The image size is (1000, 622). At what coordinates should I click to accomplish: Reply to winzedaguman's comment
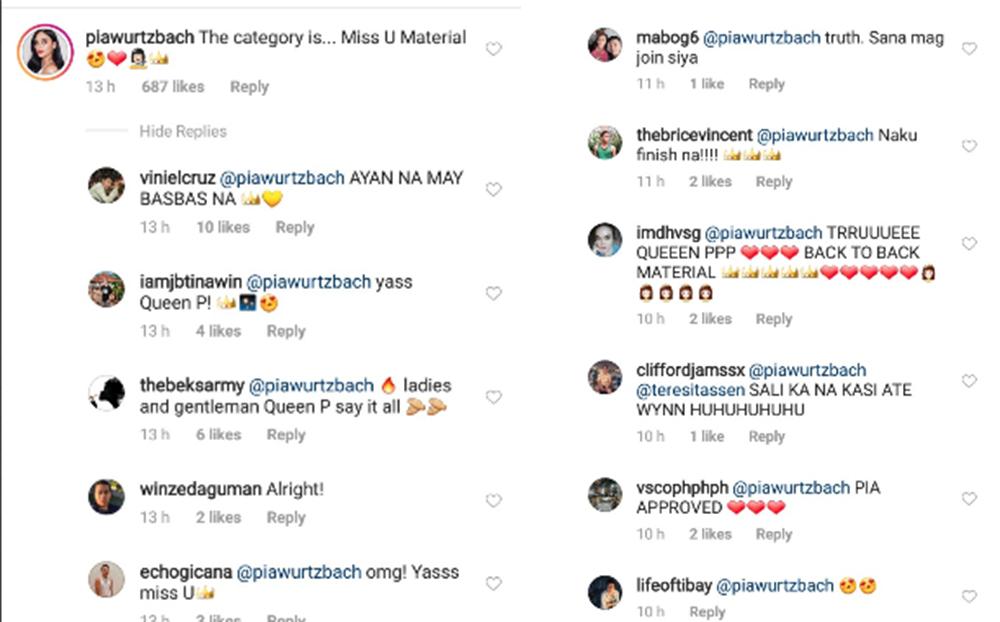(285, 517)
